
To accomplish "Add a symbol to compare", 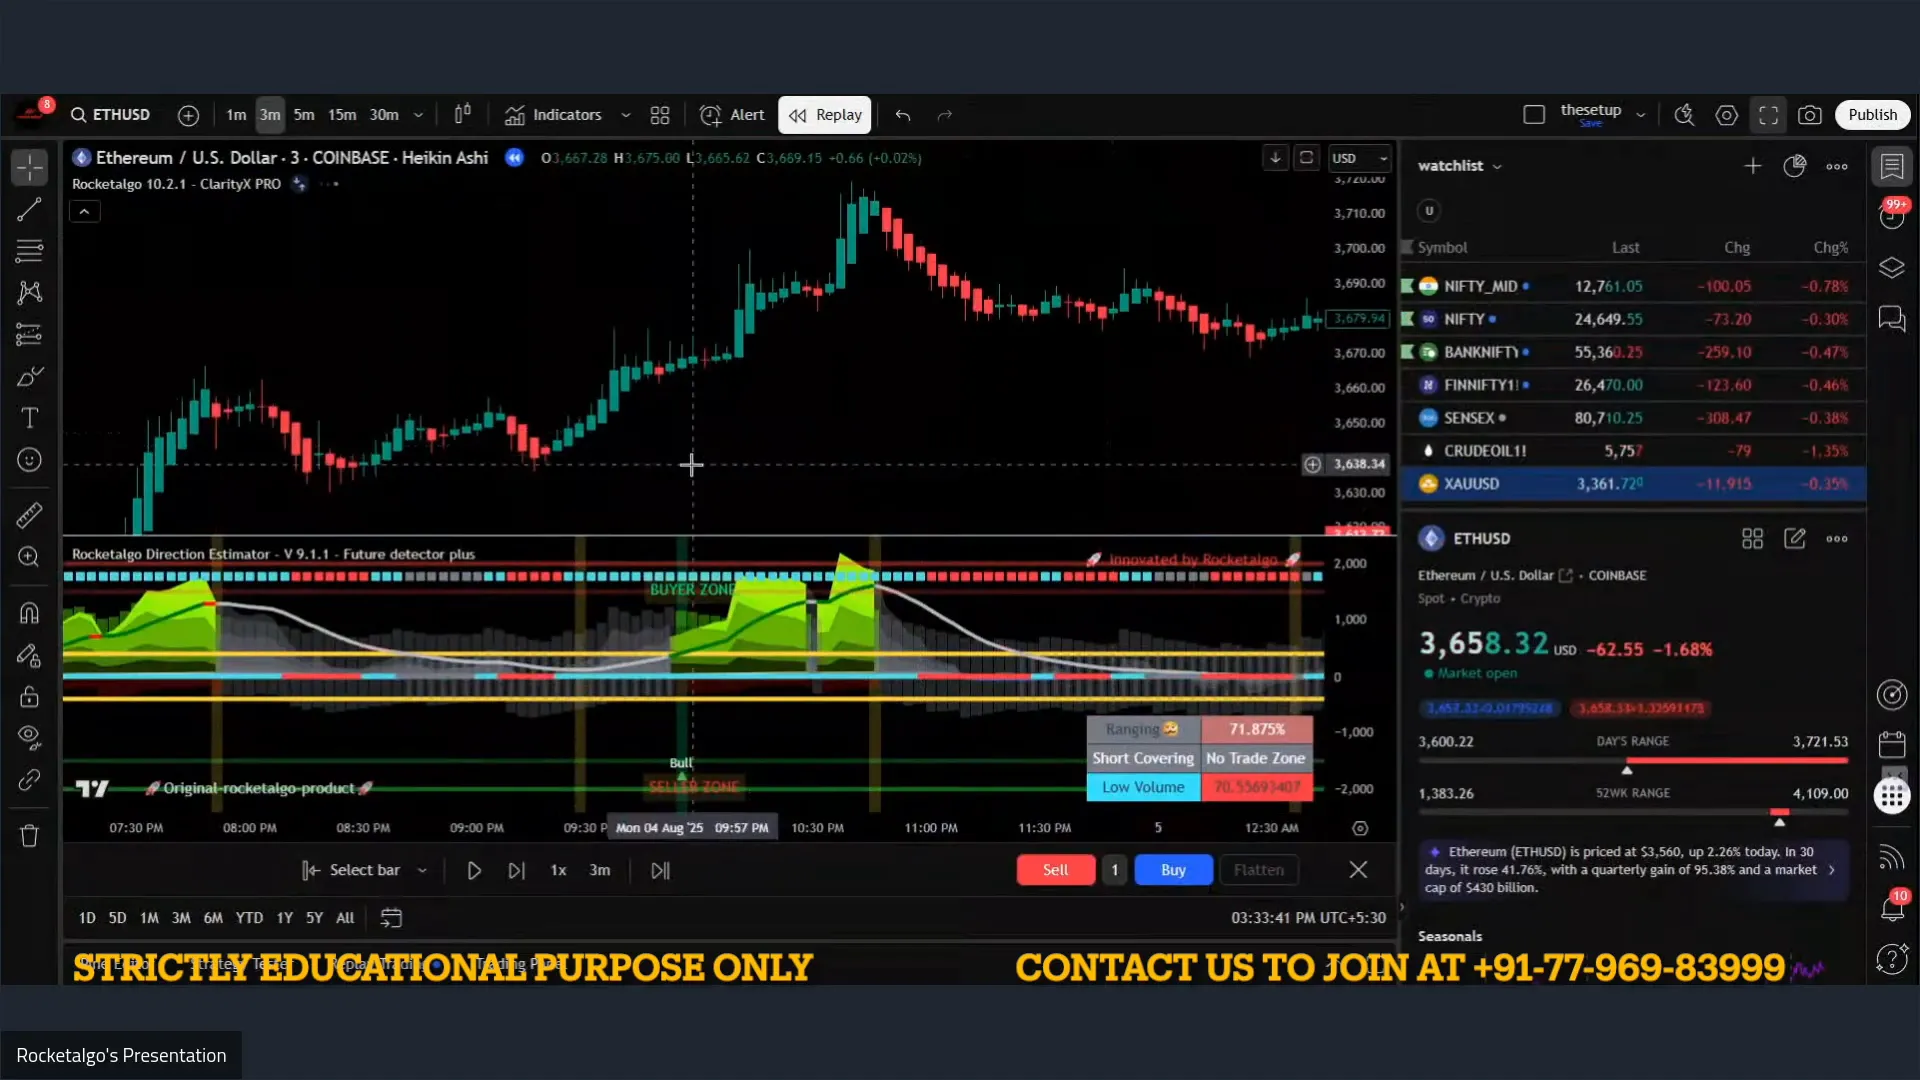I will (188, 115).
